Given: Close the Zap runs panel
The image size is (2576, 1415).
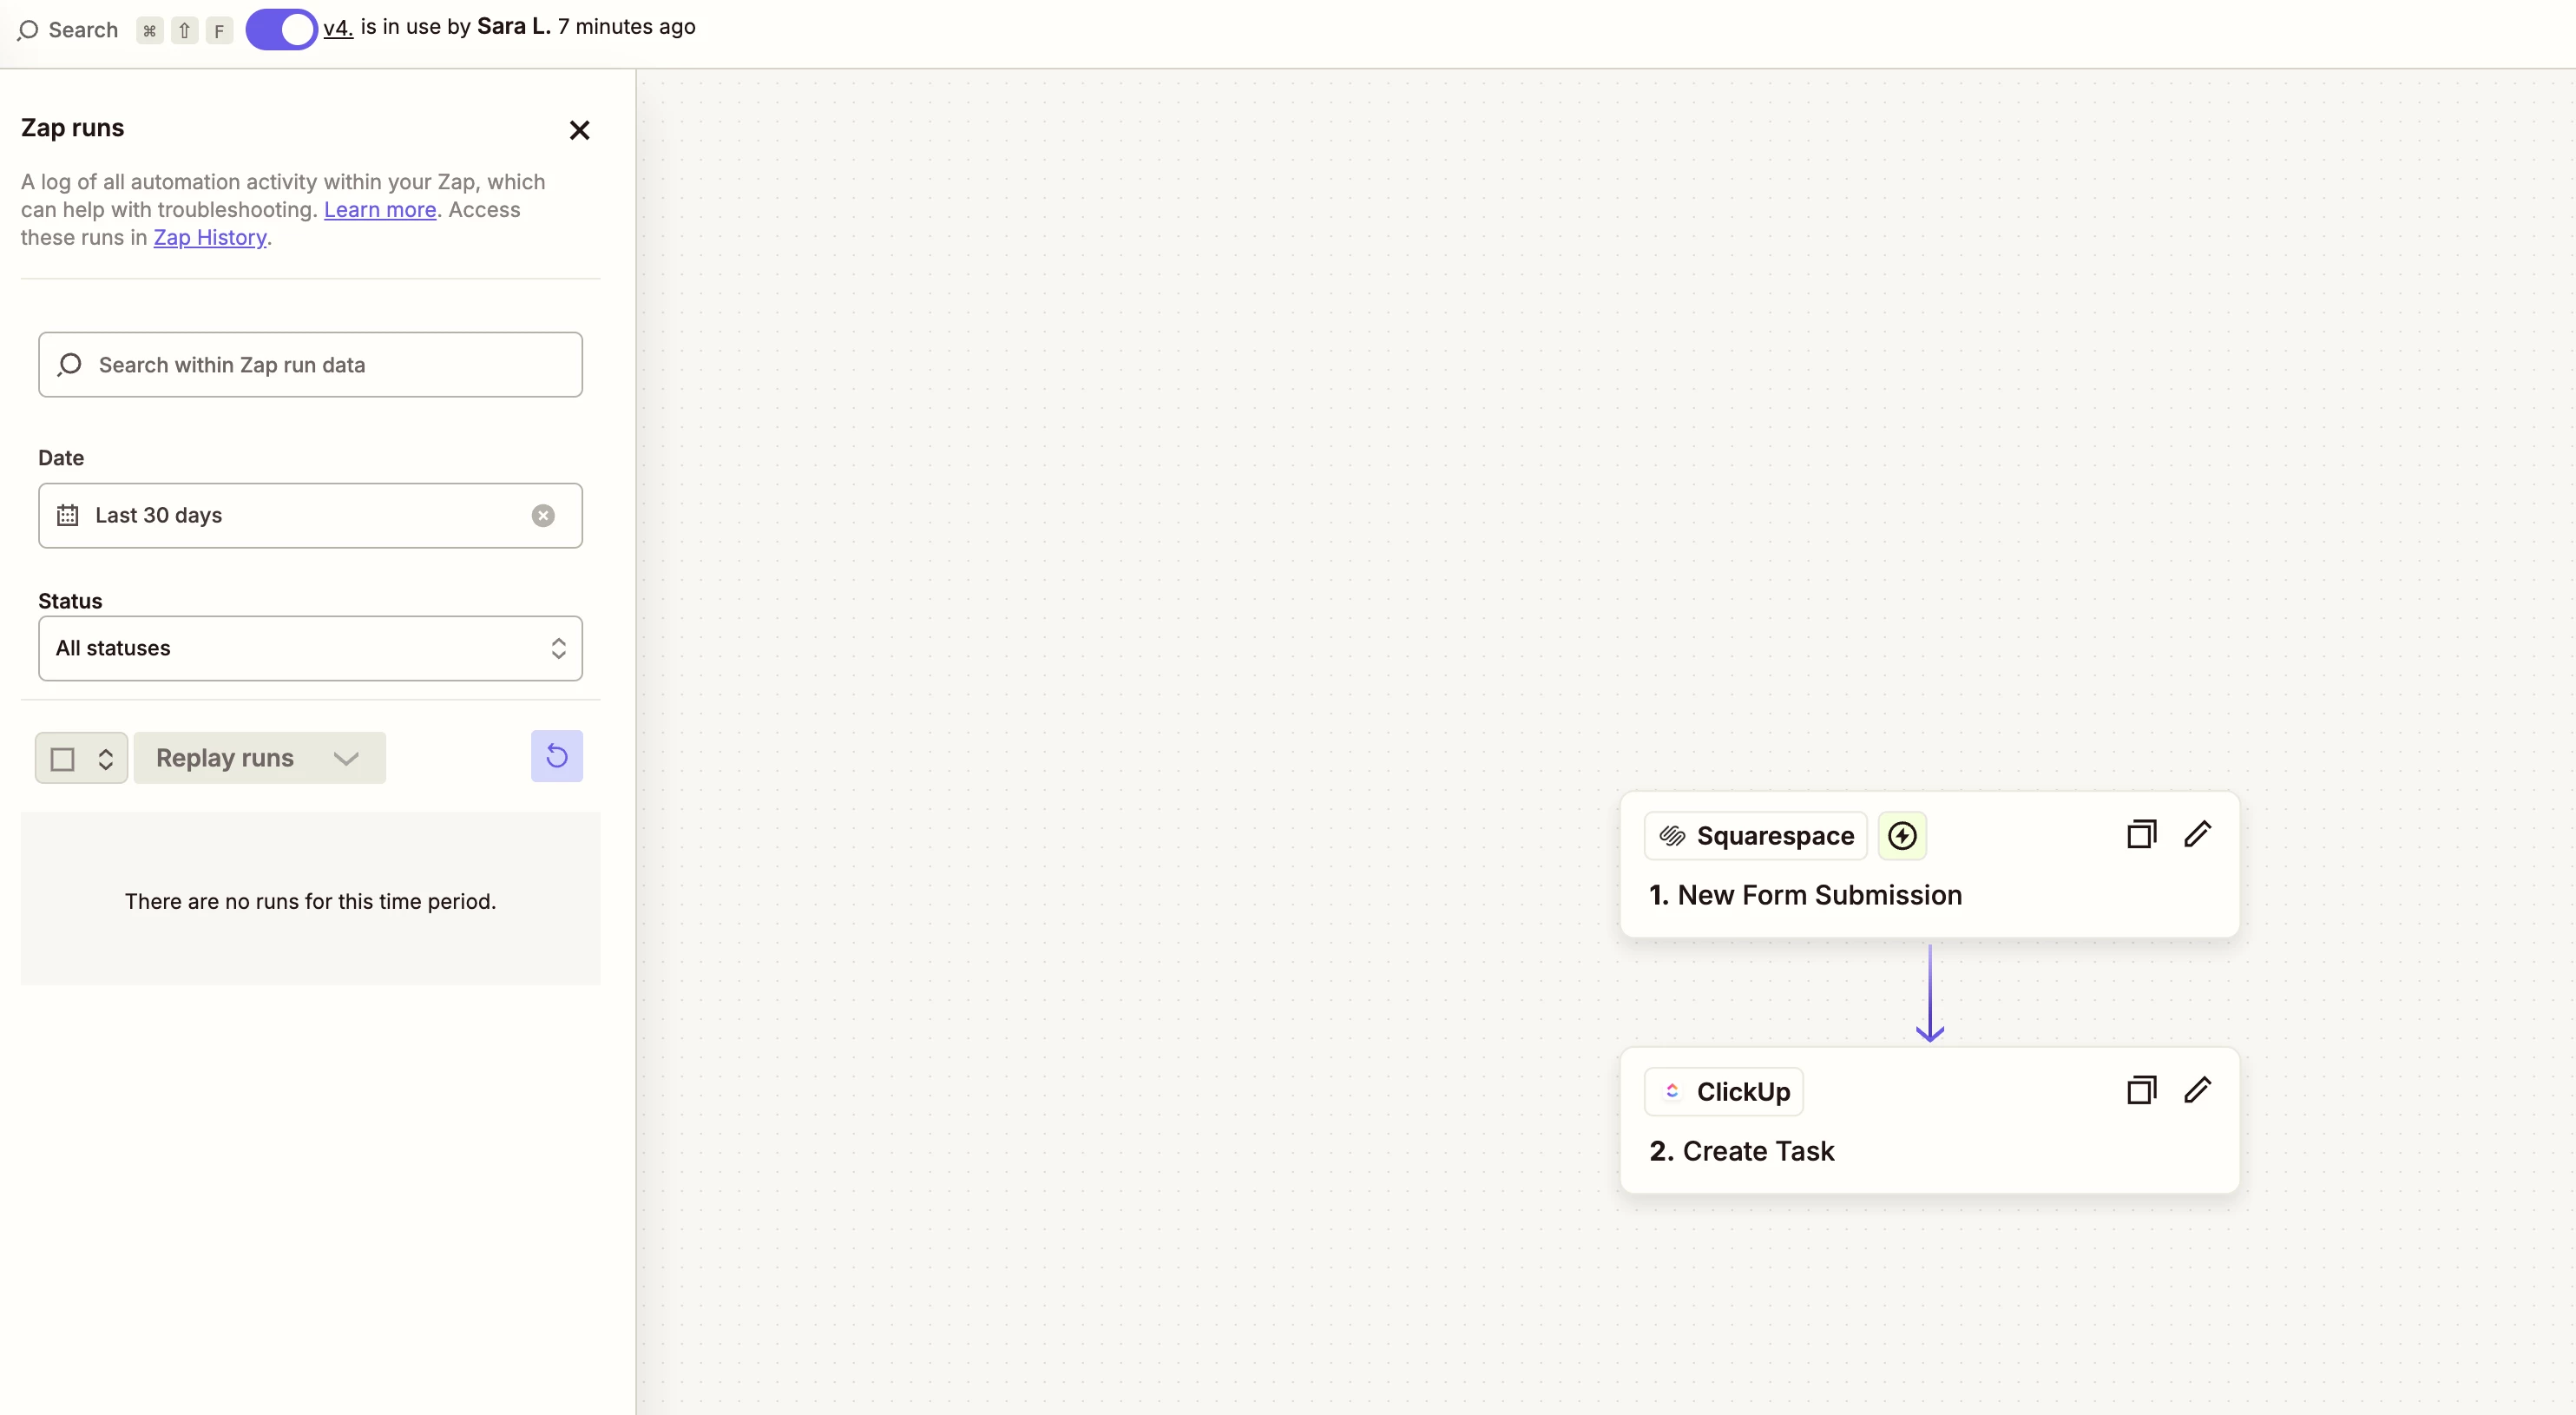Looking at the screenshot, I should [579, 130].
